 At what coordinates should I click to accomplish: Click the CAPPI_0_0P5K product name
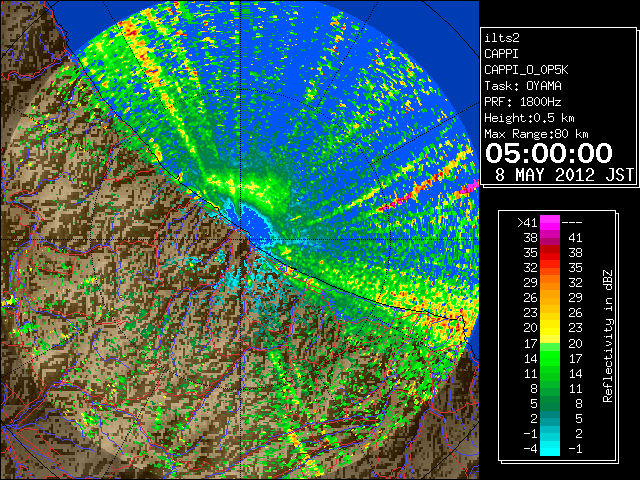(x=526, y=70)
